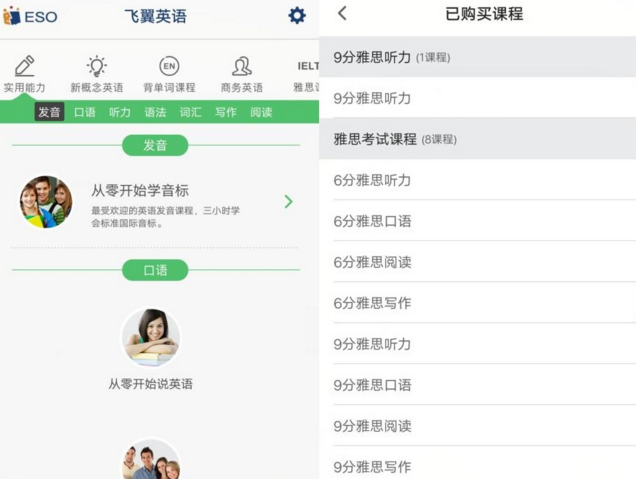This screenshot has width=636, height=479.
Task: Open the IELTS 雅思 category
Action: (307, 75)
